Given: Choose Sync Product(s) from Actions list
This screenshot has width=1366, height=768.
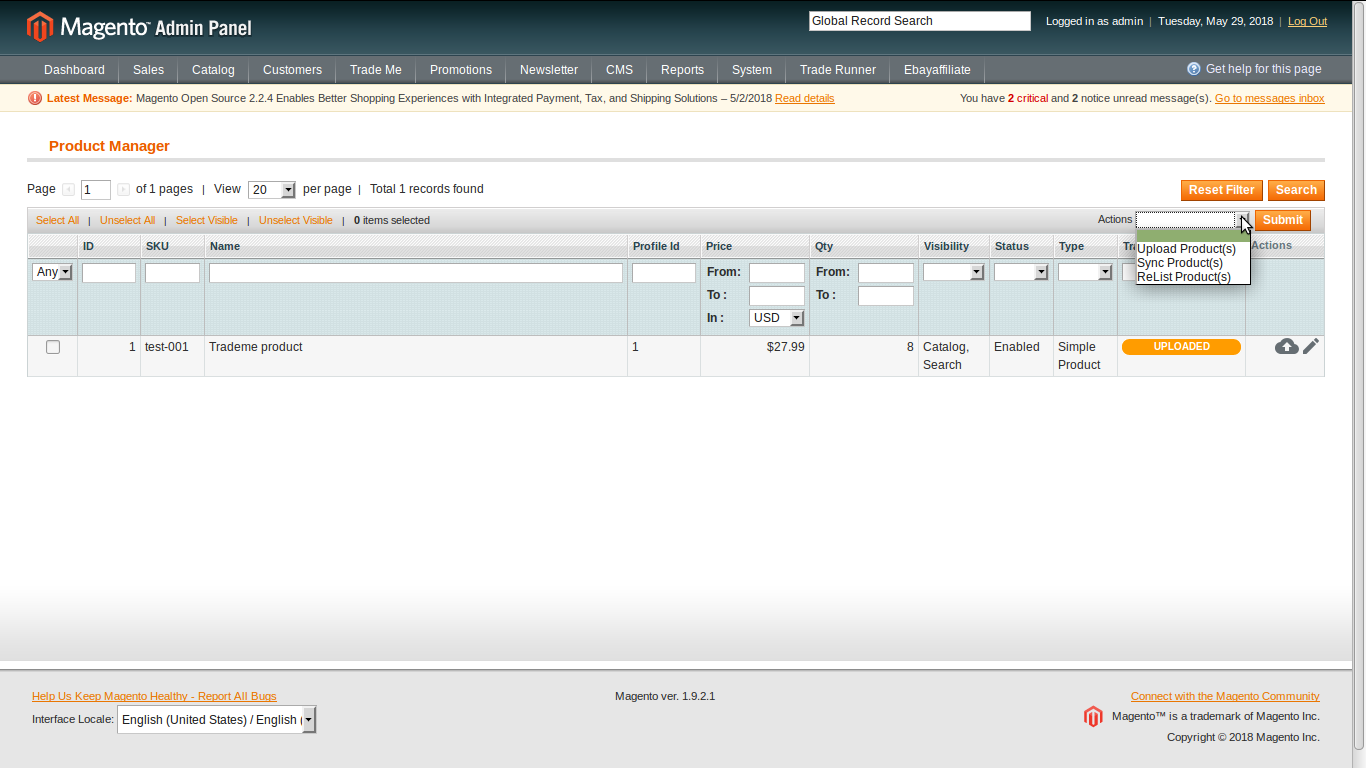Looking at the screenshot, I should 1193,263.
